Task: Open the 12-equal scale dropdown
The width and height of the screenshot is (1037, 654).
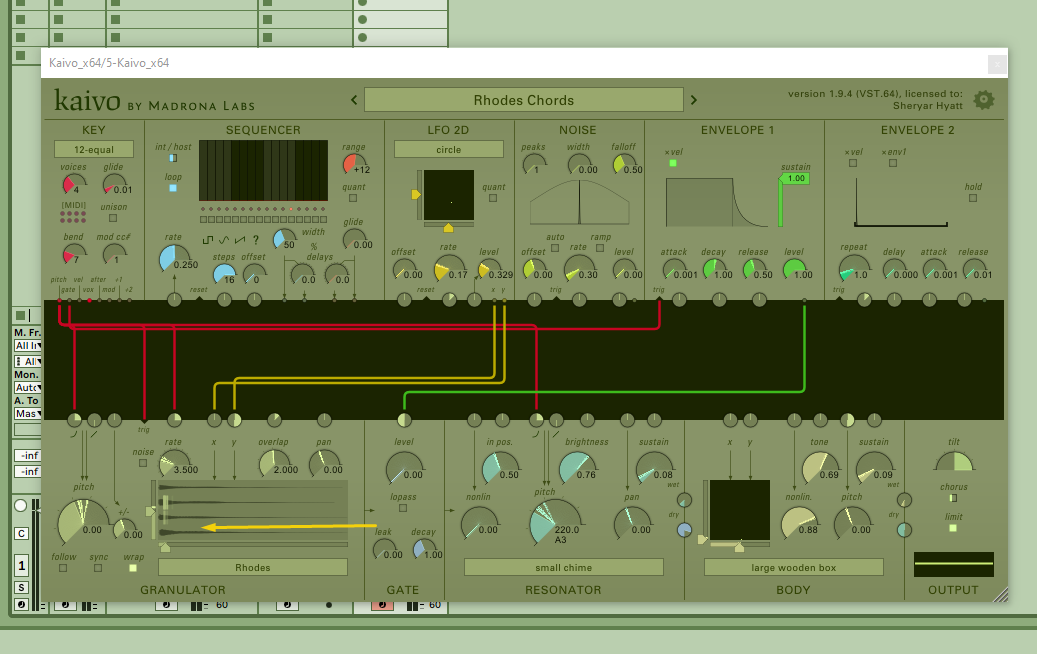Action: coord(94,149)
